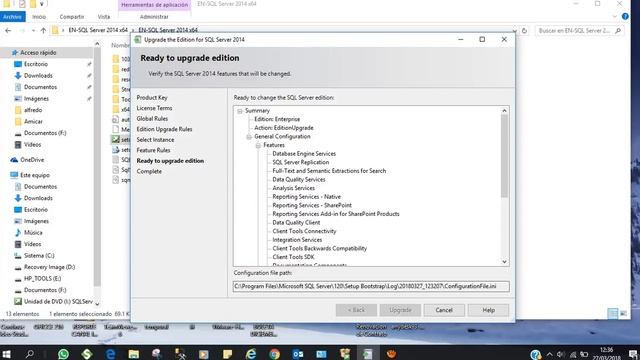Open Outlook from the taskbar
The image size is (640, 360).
pos(298,353)
